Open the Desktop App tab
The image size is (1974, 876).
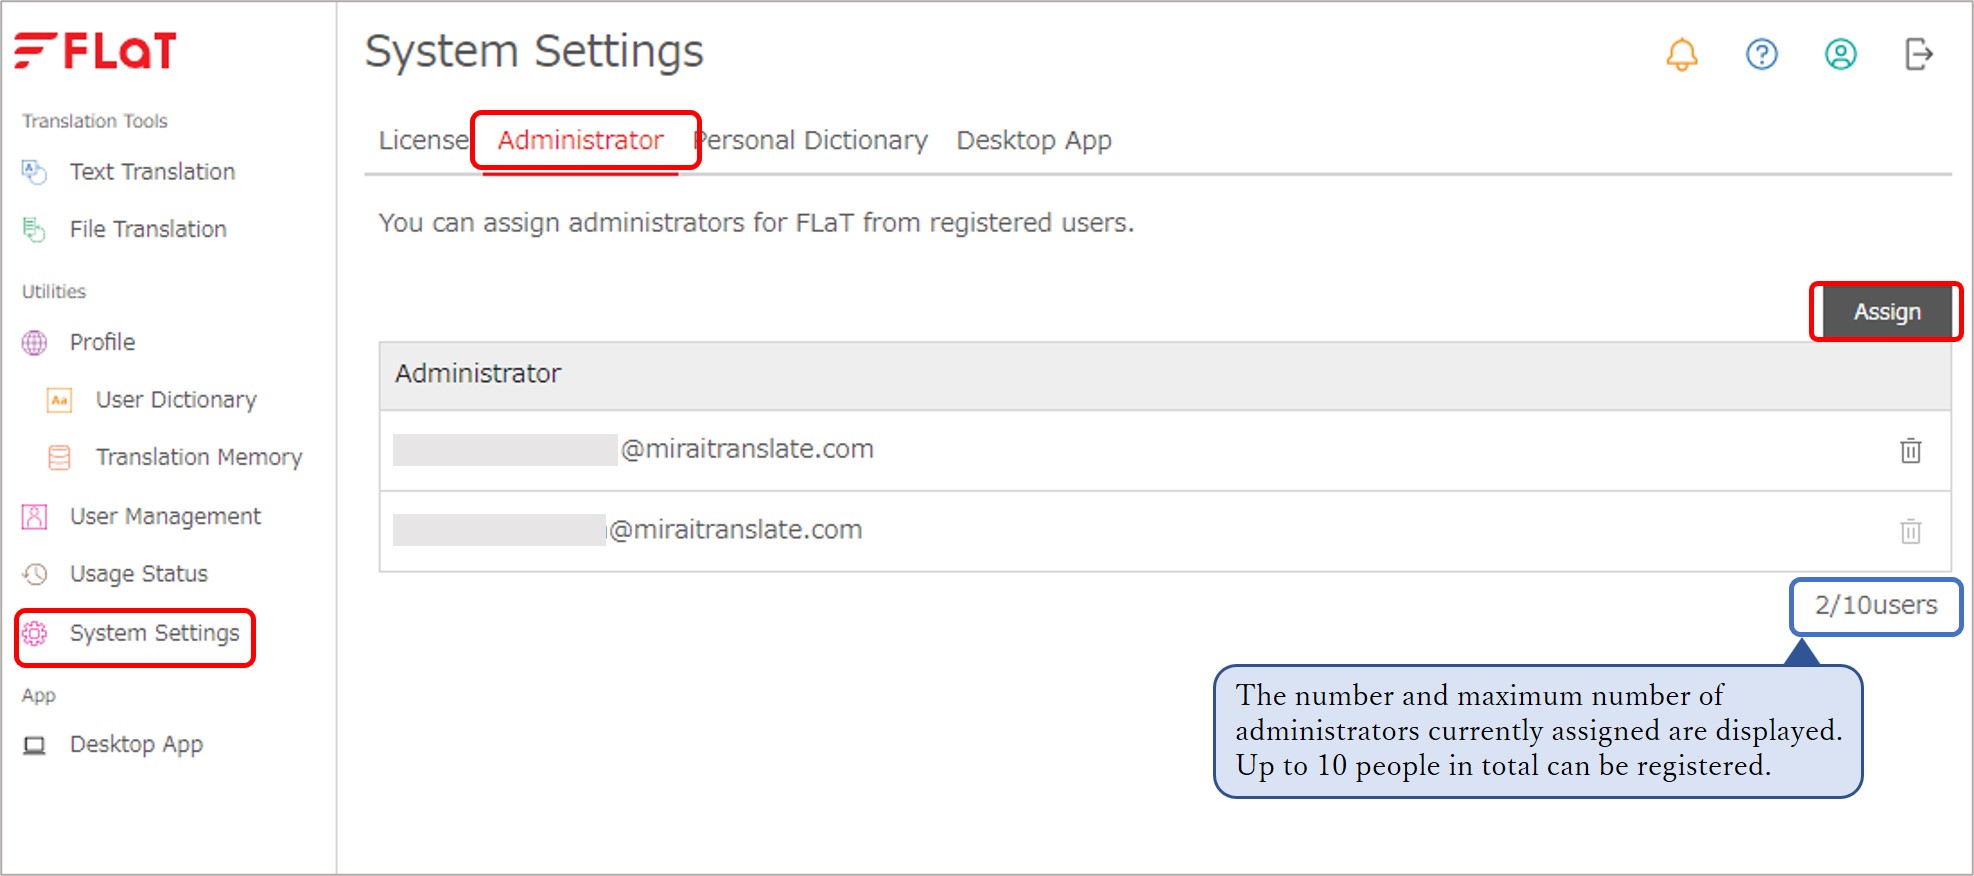(x=1034, y=140)
